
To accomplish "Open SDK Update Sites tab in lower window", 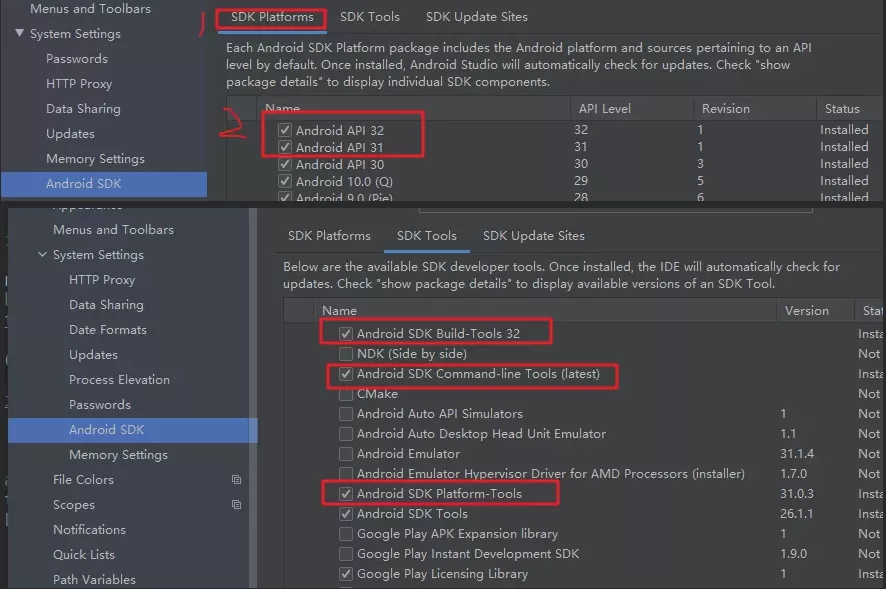I will [x=533, y=236].
